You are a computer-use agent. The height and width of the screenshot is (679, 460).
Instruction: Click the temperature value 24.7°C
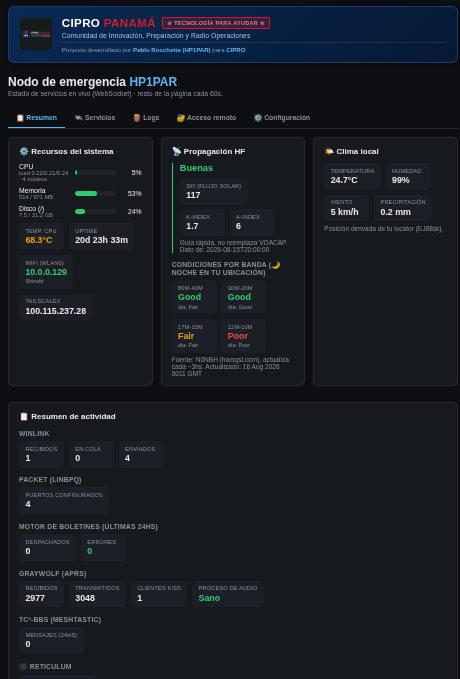[344, 180]
